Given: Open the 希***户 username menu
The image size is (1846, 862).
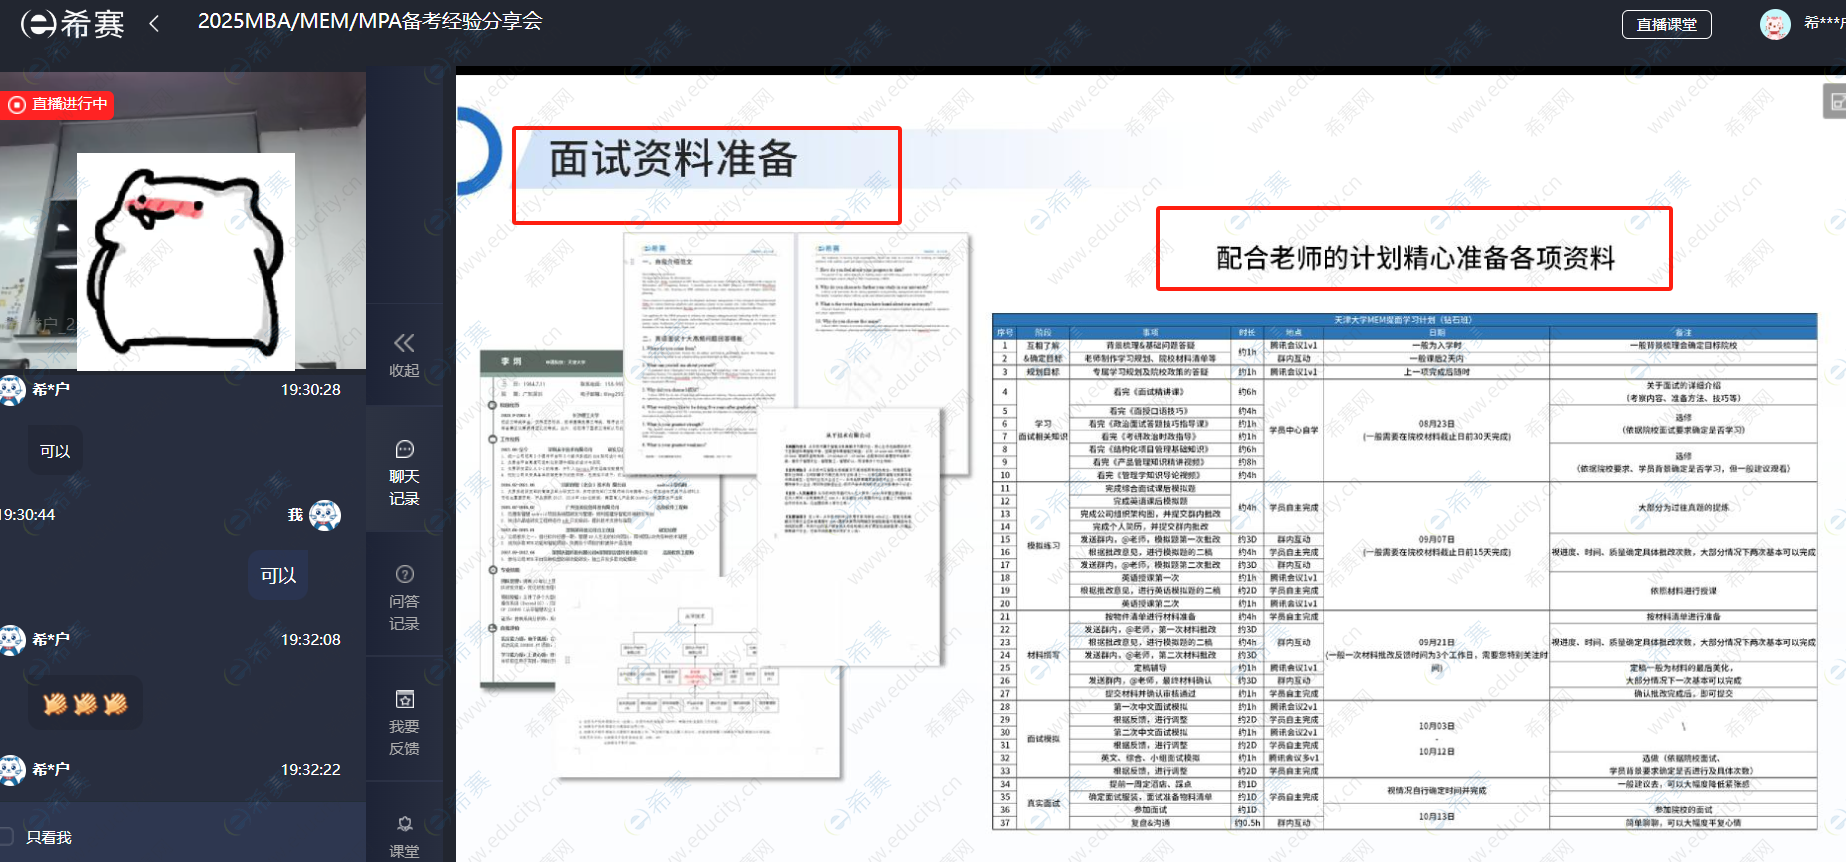Looking at the screenshot, I should pyautogui.click(x=1824, y=23).
